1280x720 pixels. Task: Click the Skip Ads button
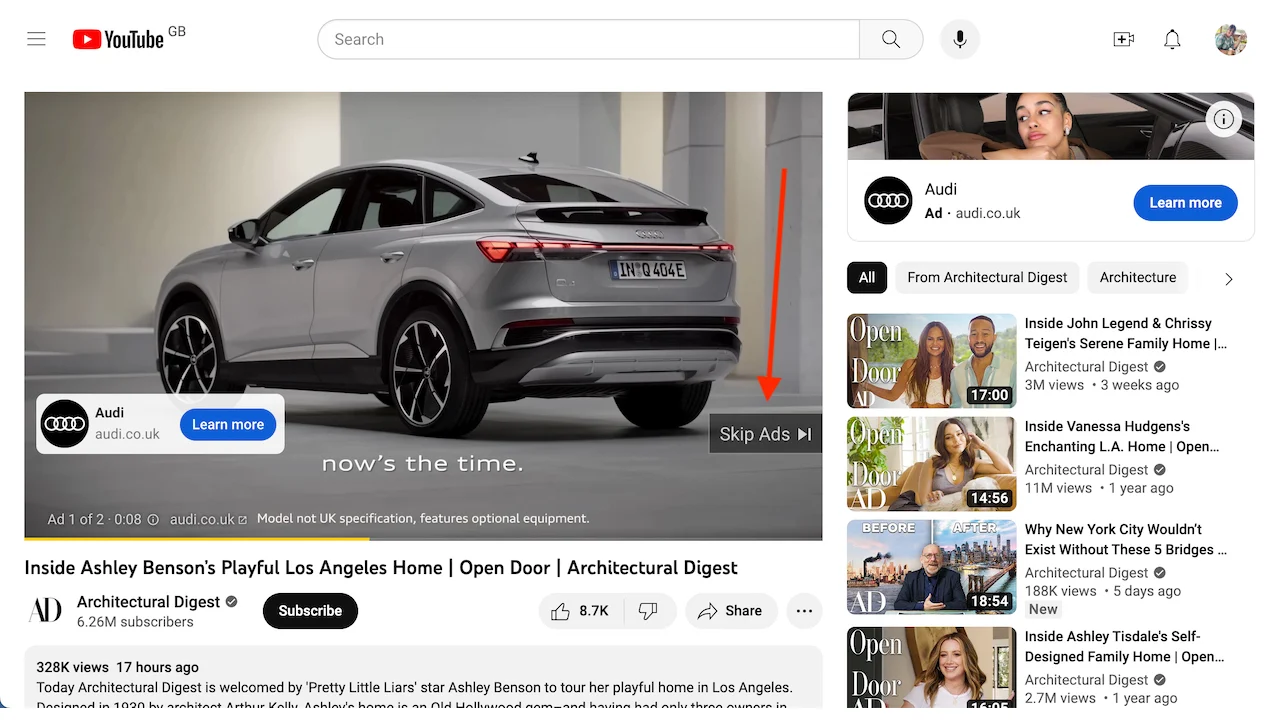[765, 434]
